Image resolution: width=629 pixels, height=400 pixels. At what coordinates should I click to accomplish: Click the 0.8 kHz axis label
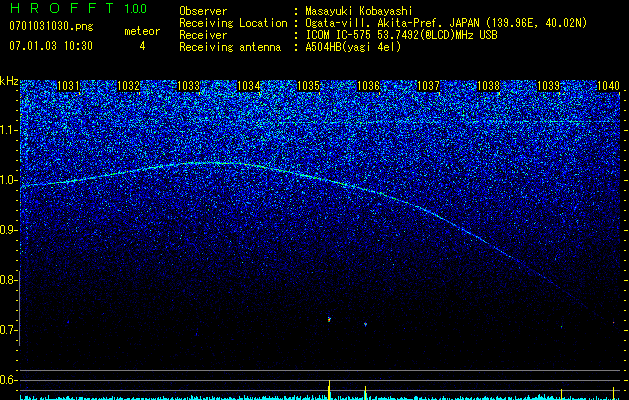8,280
